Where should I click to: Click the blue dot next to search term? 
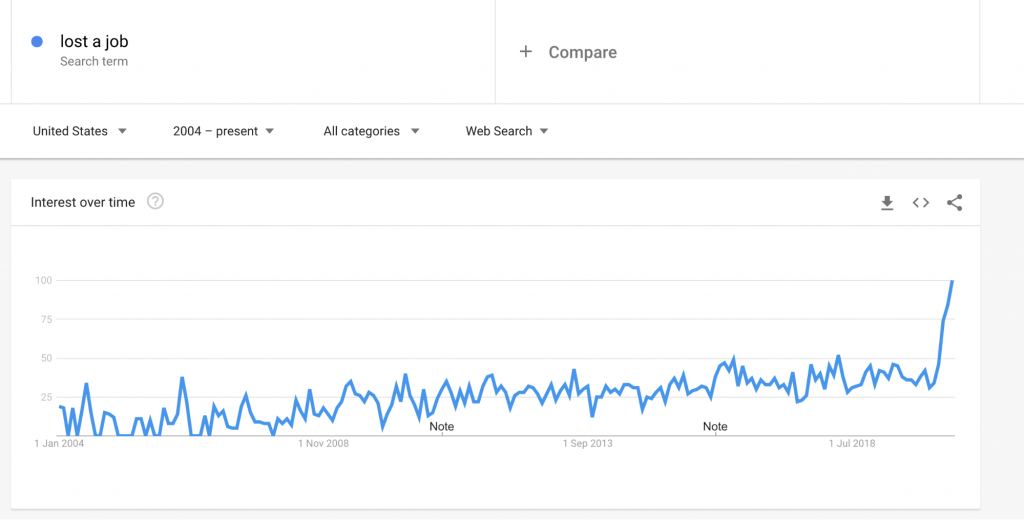click(x=37, y=42)
